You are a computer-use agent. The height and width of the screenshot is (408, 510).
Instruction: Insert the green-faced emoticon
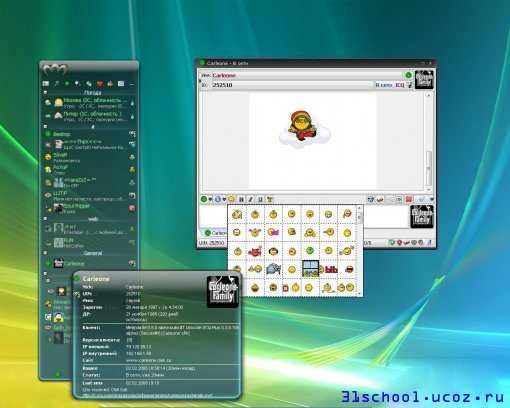(310, 250)
